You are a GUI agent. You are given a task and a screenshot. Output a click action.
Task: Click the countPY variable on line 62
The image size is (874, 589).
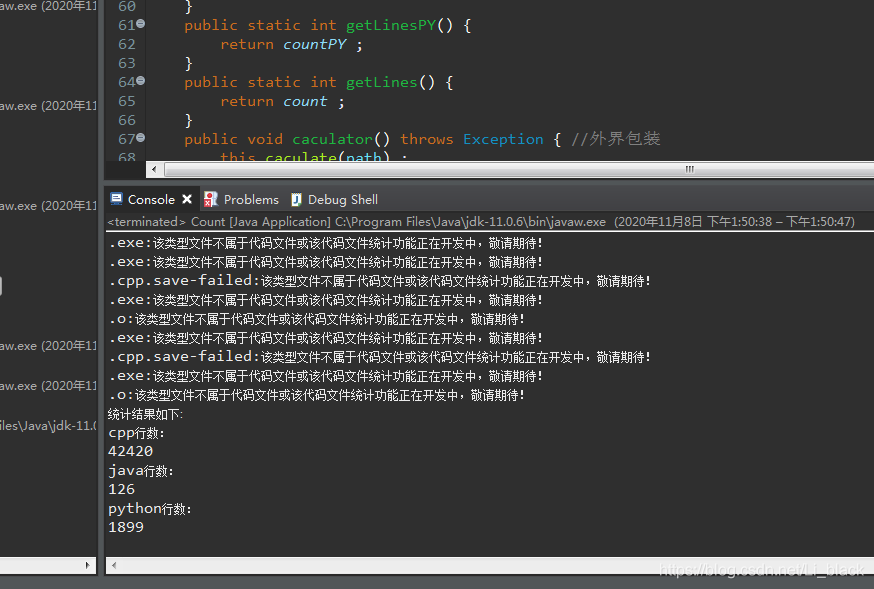[314, 45]
